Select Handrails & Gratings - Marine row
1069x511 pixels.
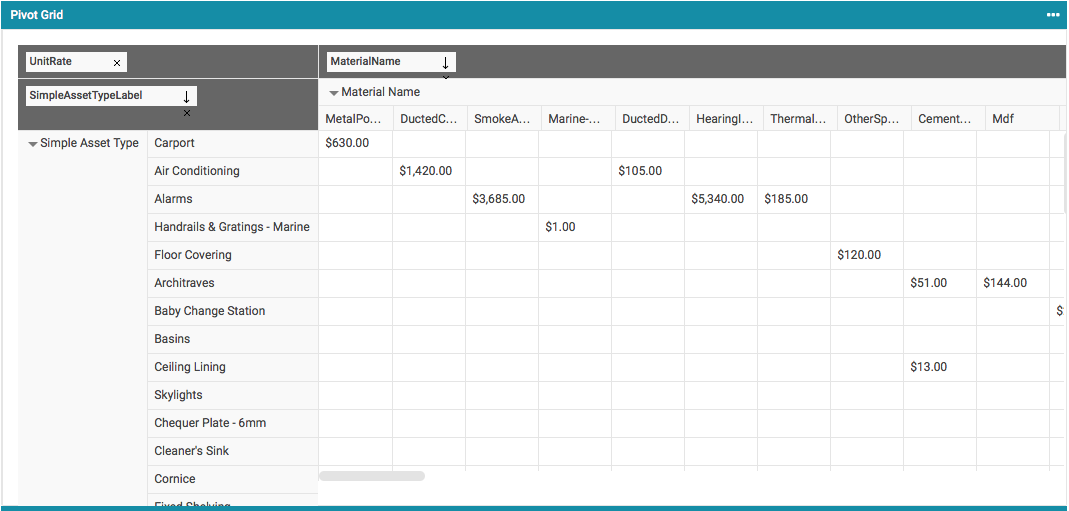pyautogui.click(x=232, y=227)
